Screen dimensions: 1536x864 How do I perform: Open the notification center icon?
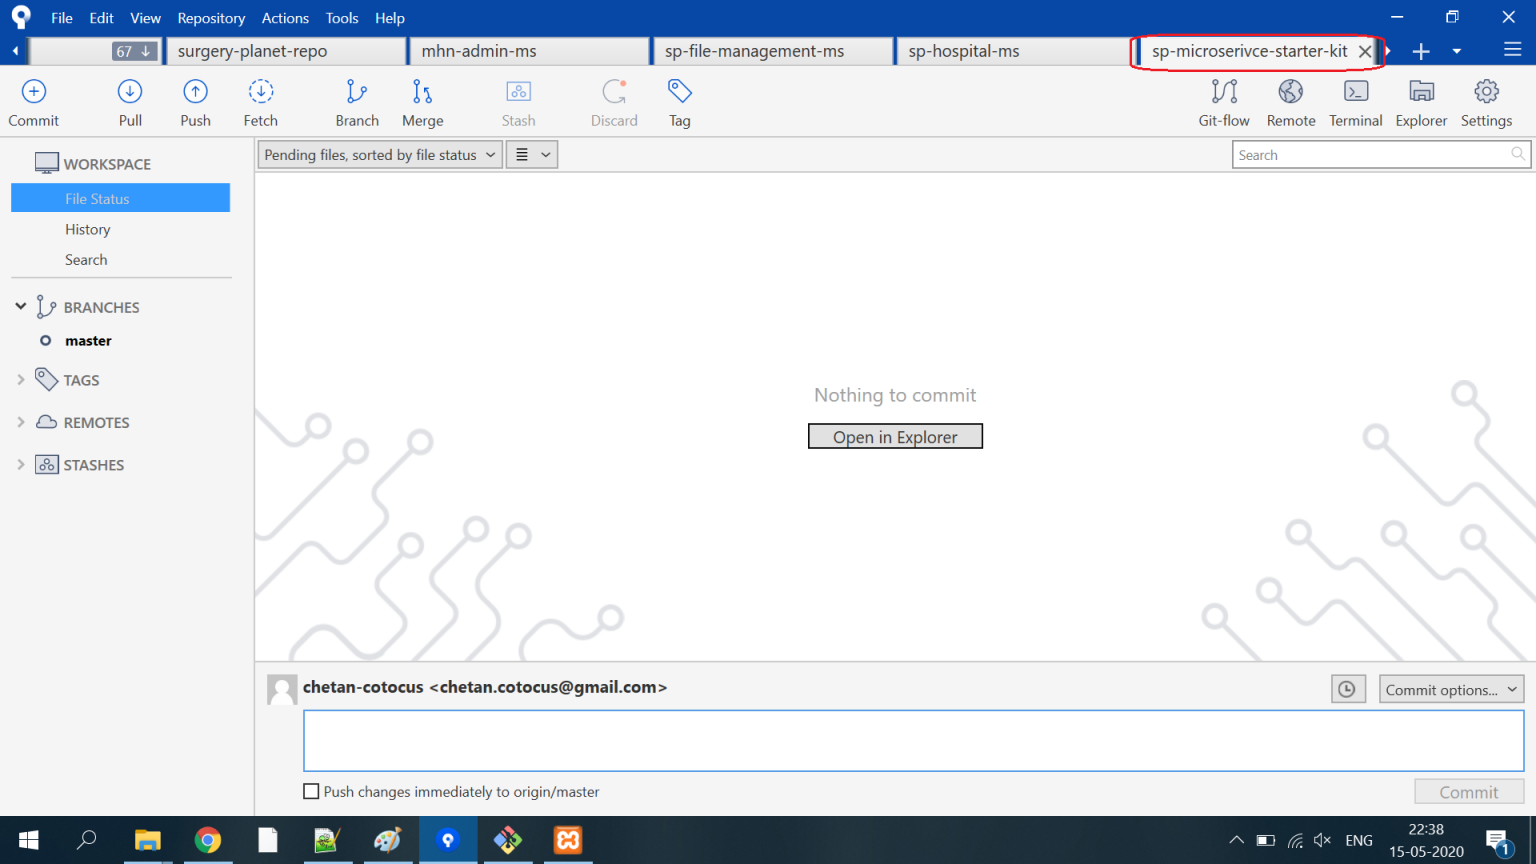click(1498, 842)
